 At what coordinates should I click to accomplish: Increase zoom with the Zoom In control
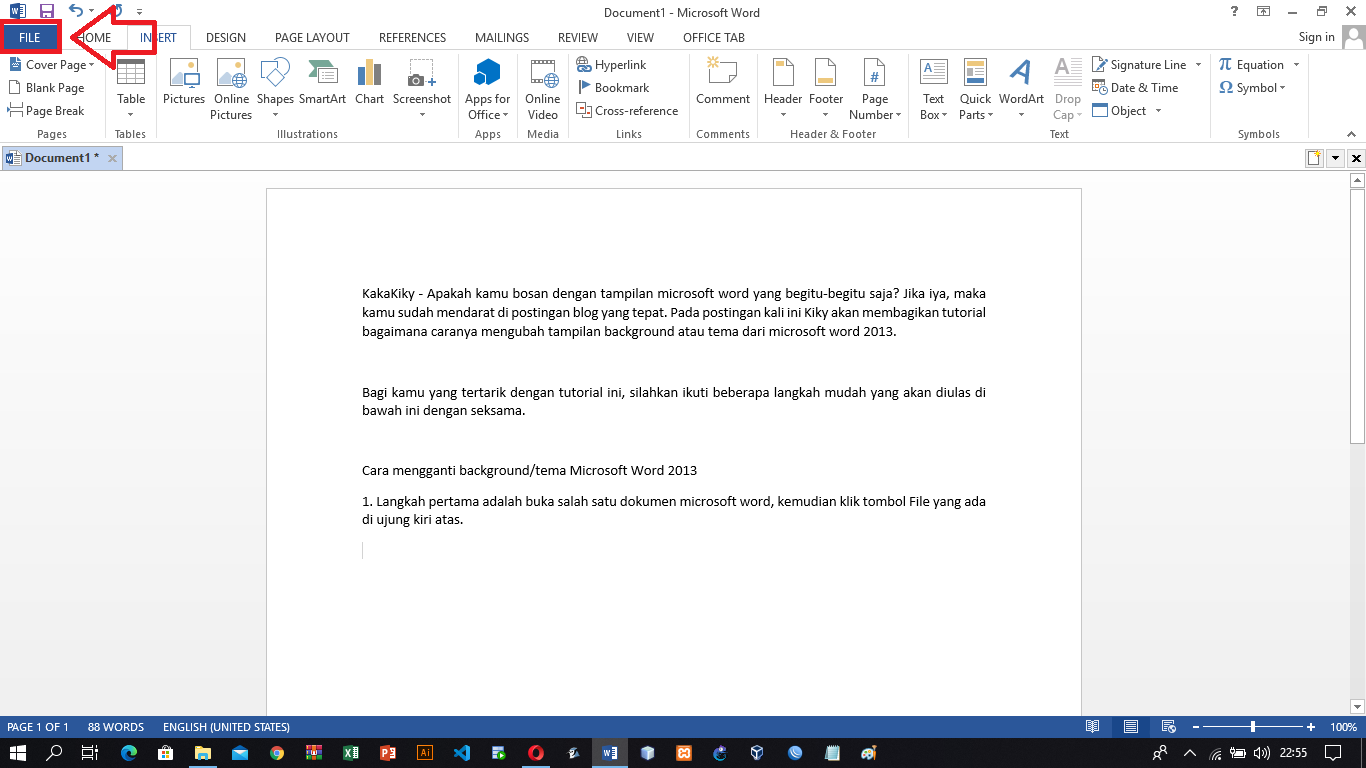pos(1310,727)
